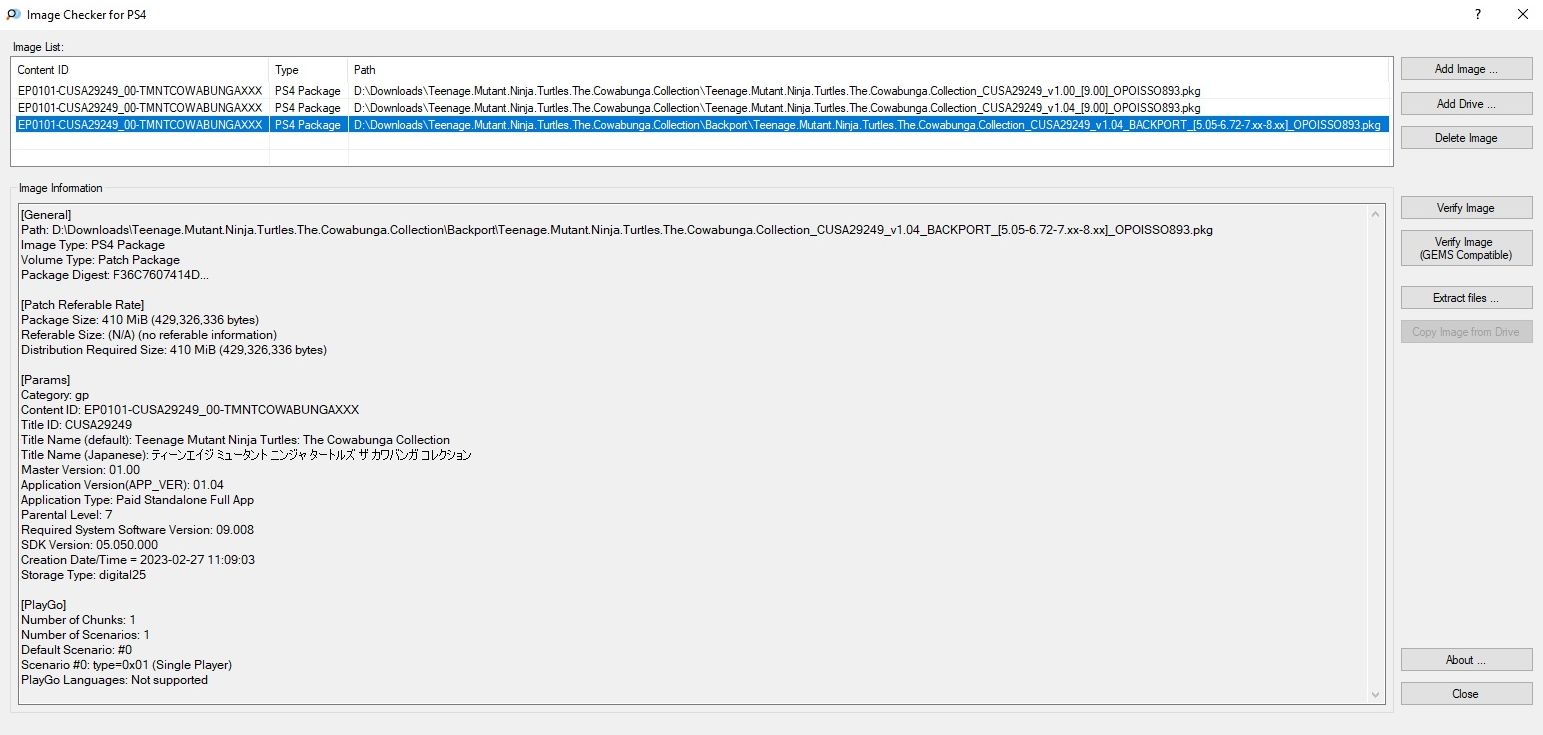The height and width of the screenshot is (735, 1543).
Task: Click the Add Image ... button
Action: coord(1466,69)
